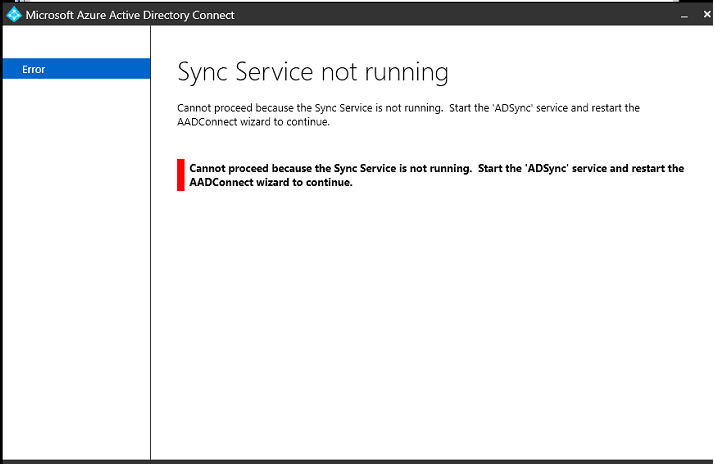The width and height of the screenshot is (715, 464).
Task: Select the Error step in sidebar
Action: pyautogui.click(x=76, y=69)
